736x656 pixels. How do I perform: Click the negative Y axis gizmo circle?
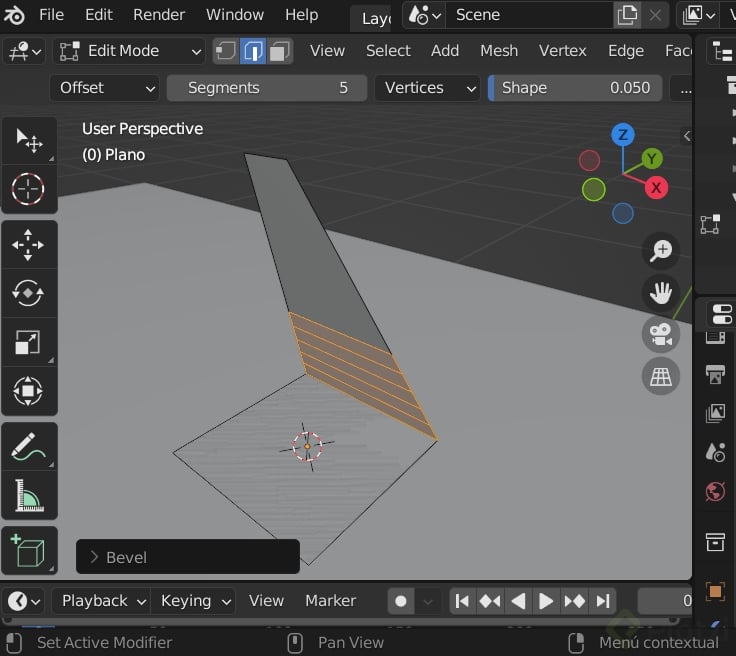click(593, 190)
